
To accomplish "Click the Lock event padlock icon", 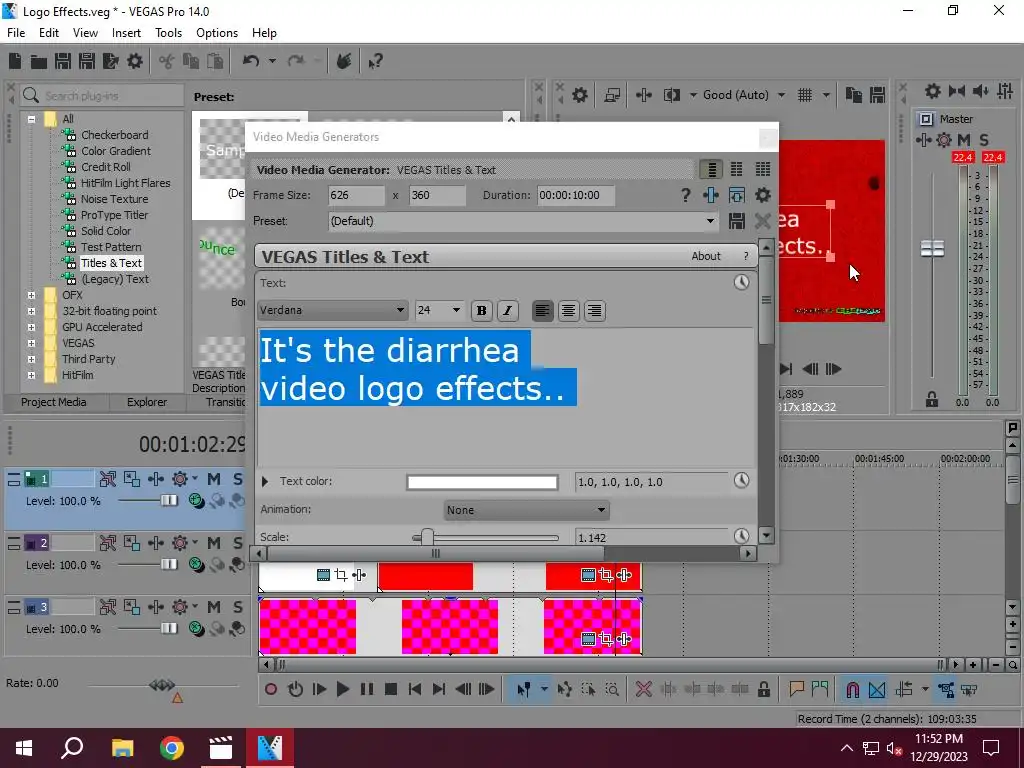I will click(763, 689).
